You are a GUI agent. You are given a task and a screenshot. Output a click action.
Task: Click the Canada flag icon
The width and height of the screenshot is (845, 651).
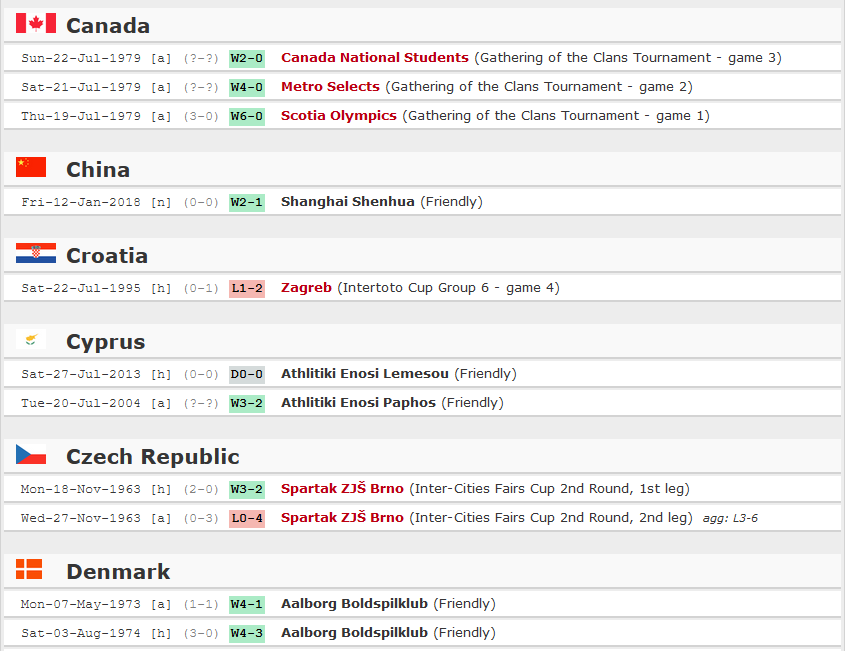pyautogui.click(x=36, y=23)
